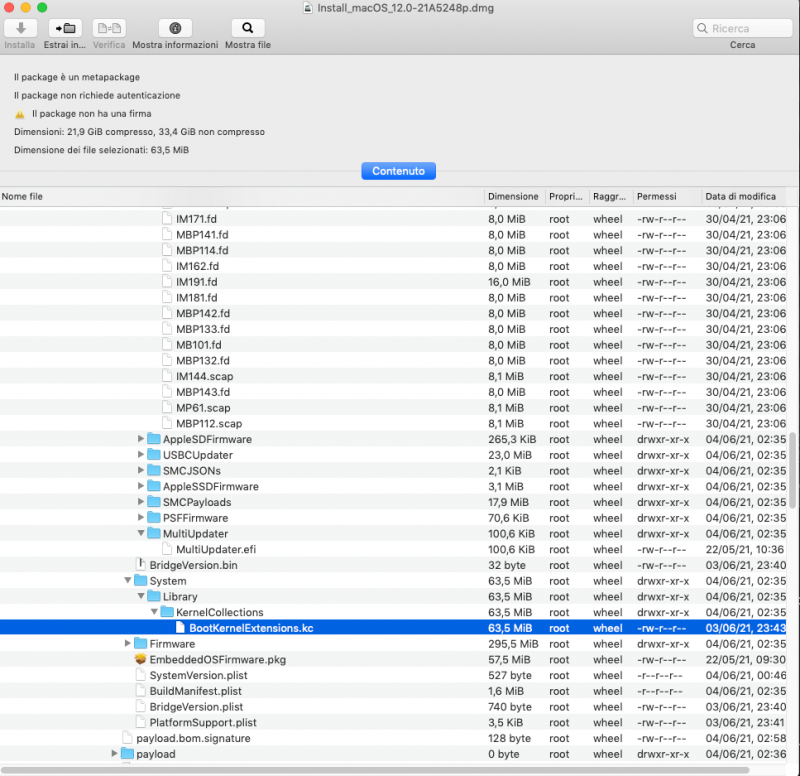Click the Mostra file magnifier icon
The image size is (800, 776).
click(247, 29)
